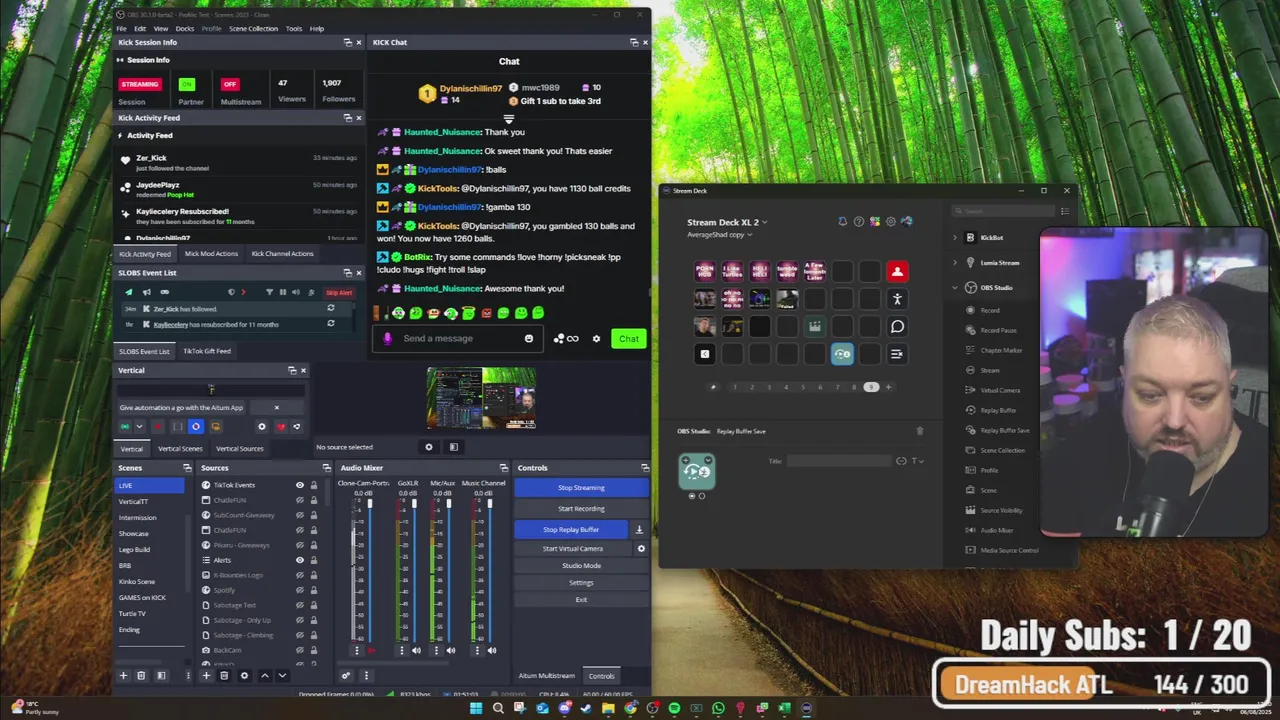Add a new scene with the plus icon

124,676
